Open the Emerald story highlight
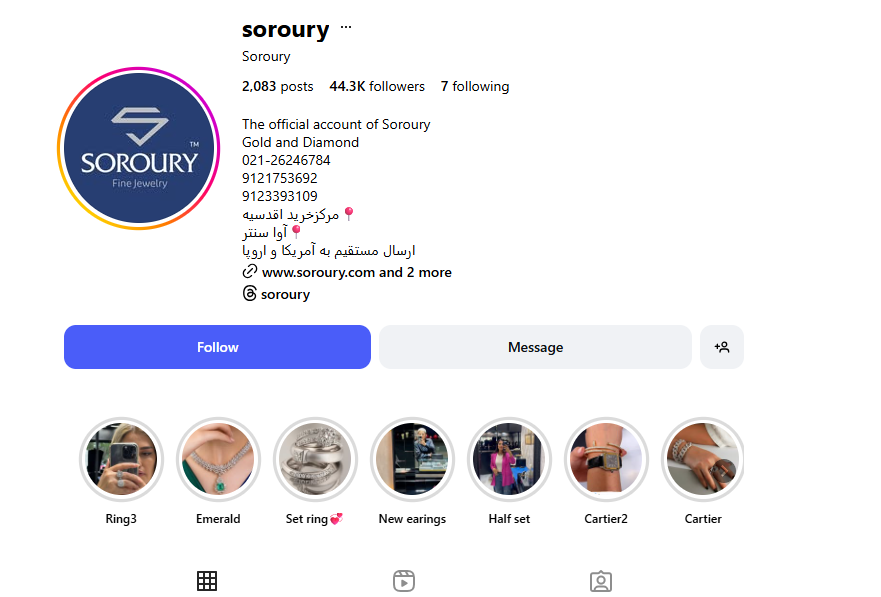Viewport: 881px width, 597px height. point(218,459)
